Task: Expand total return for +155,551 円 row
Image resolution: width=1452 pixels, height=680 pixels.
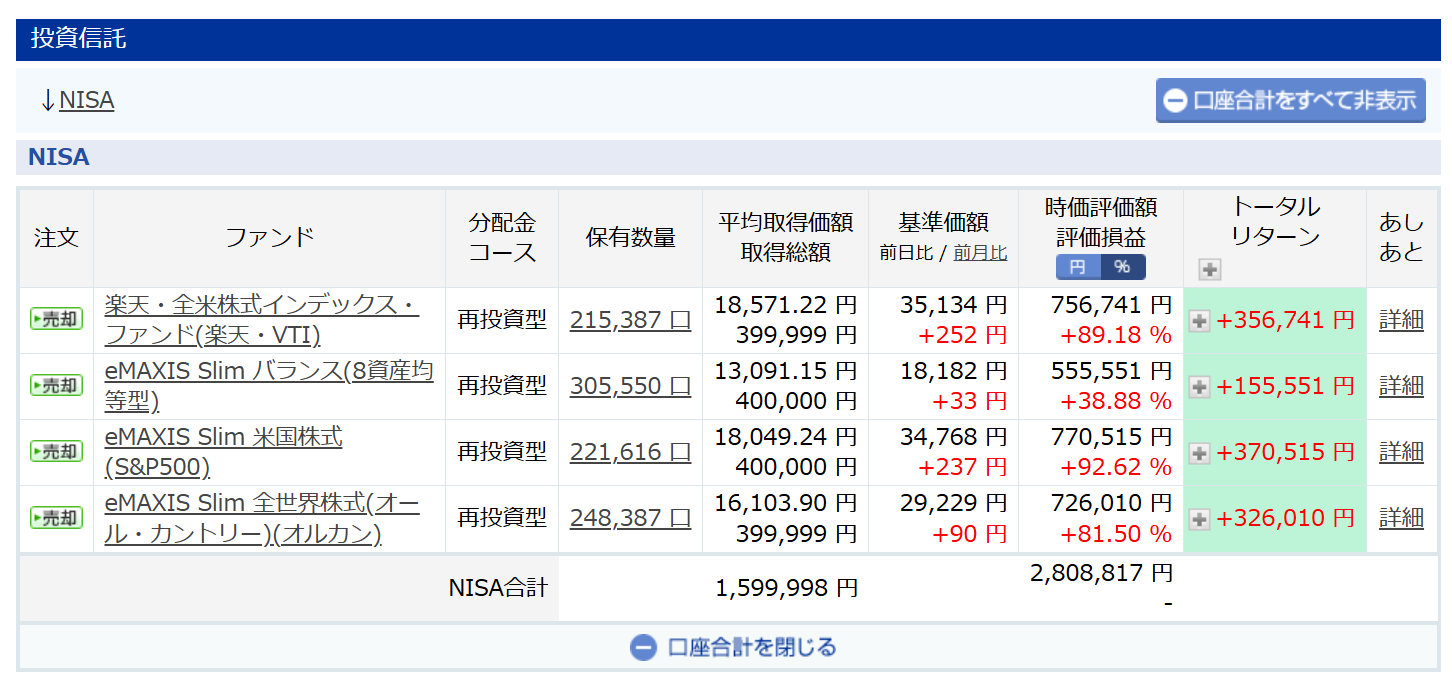Action: 1199,386
